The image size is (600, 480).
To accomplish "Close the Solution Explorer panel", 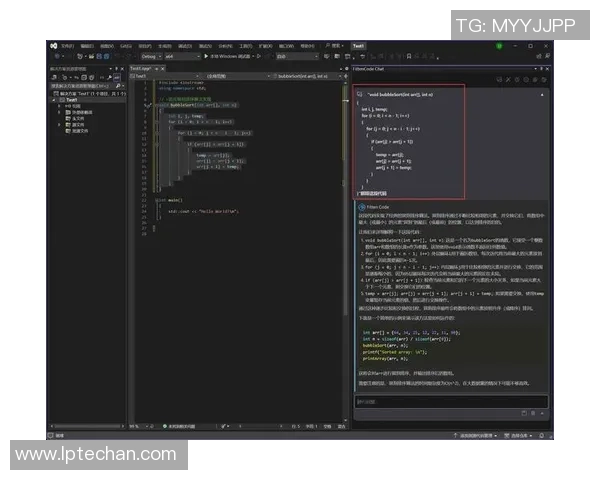I will click(122, 69).
